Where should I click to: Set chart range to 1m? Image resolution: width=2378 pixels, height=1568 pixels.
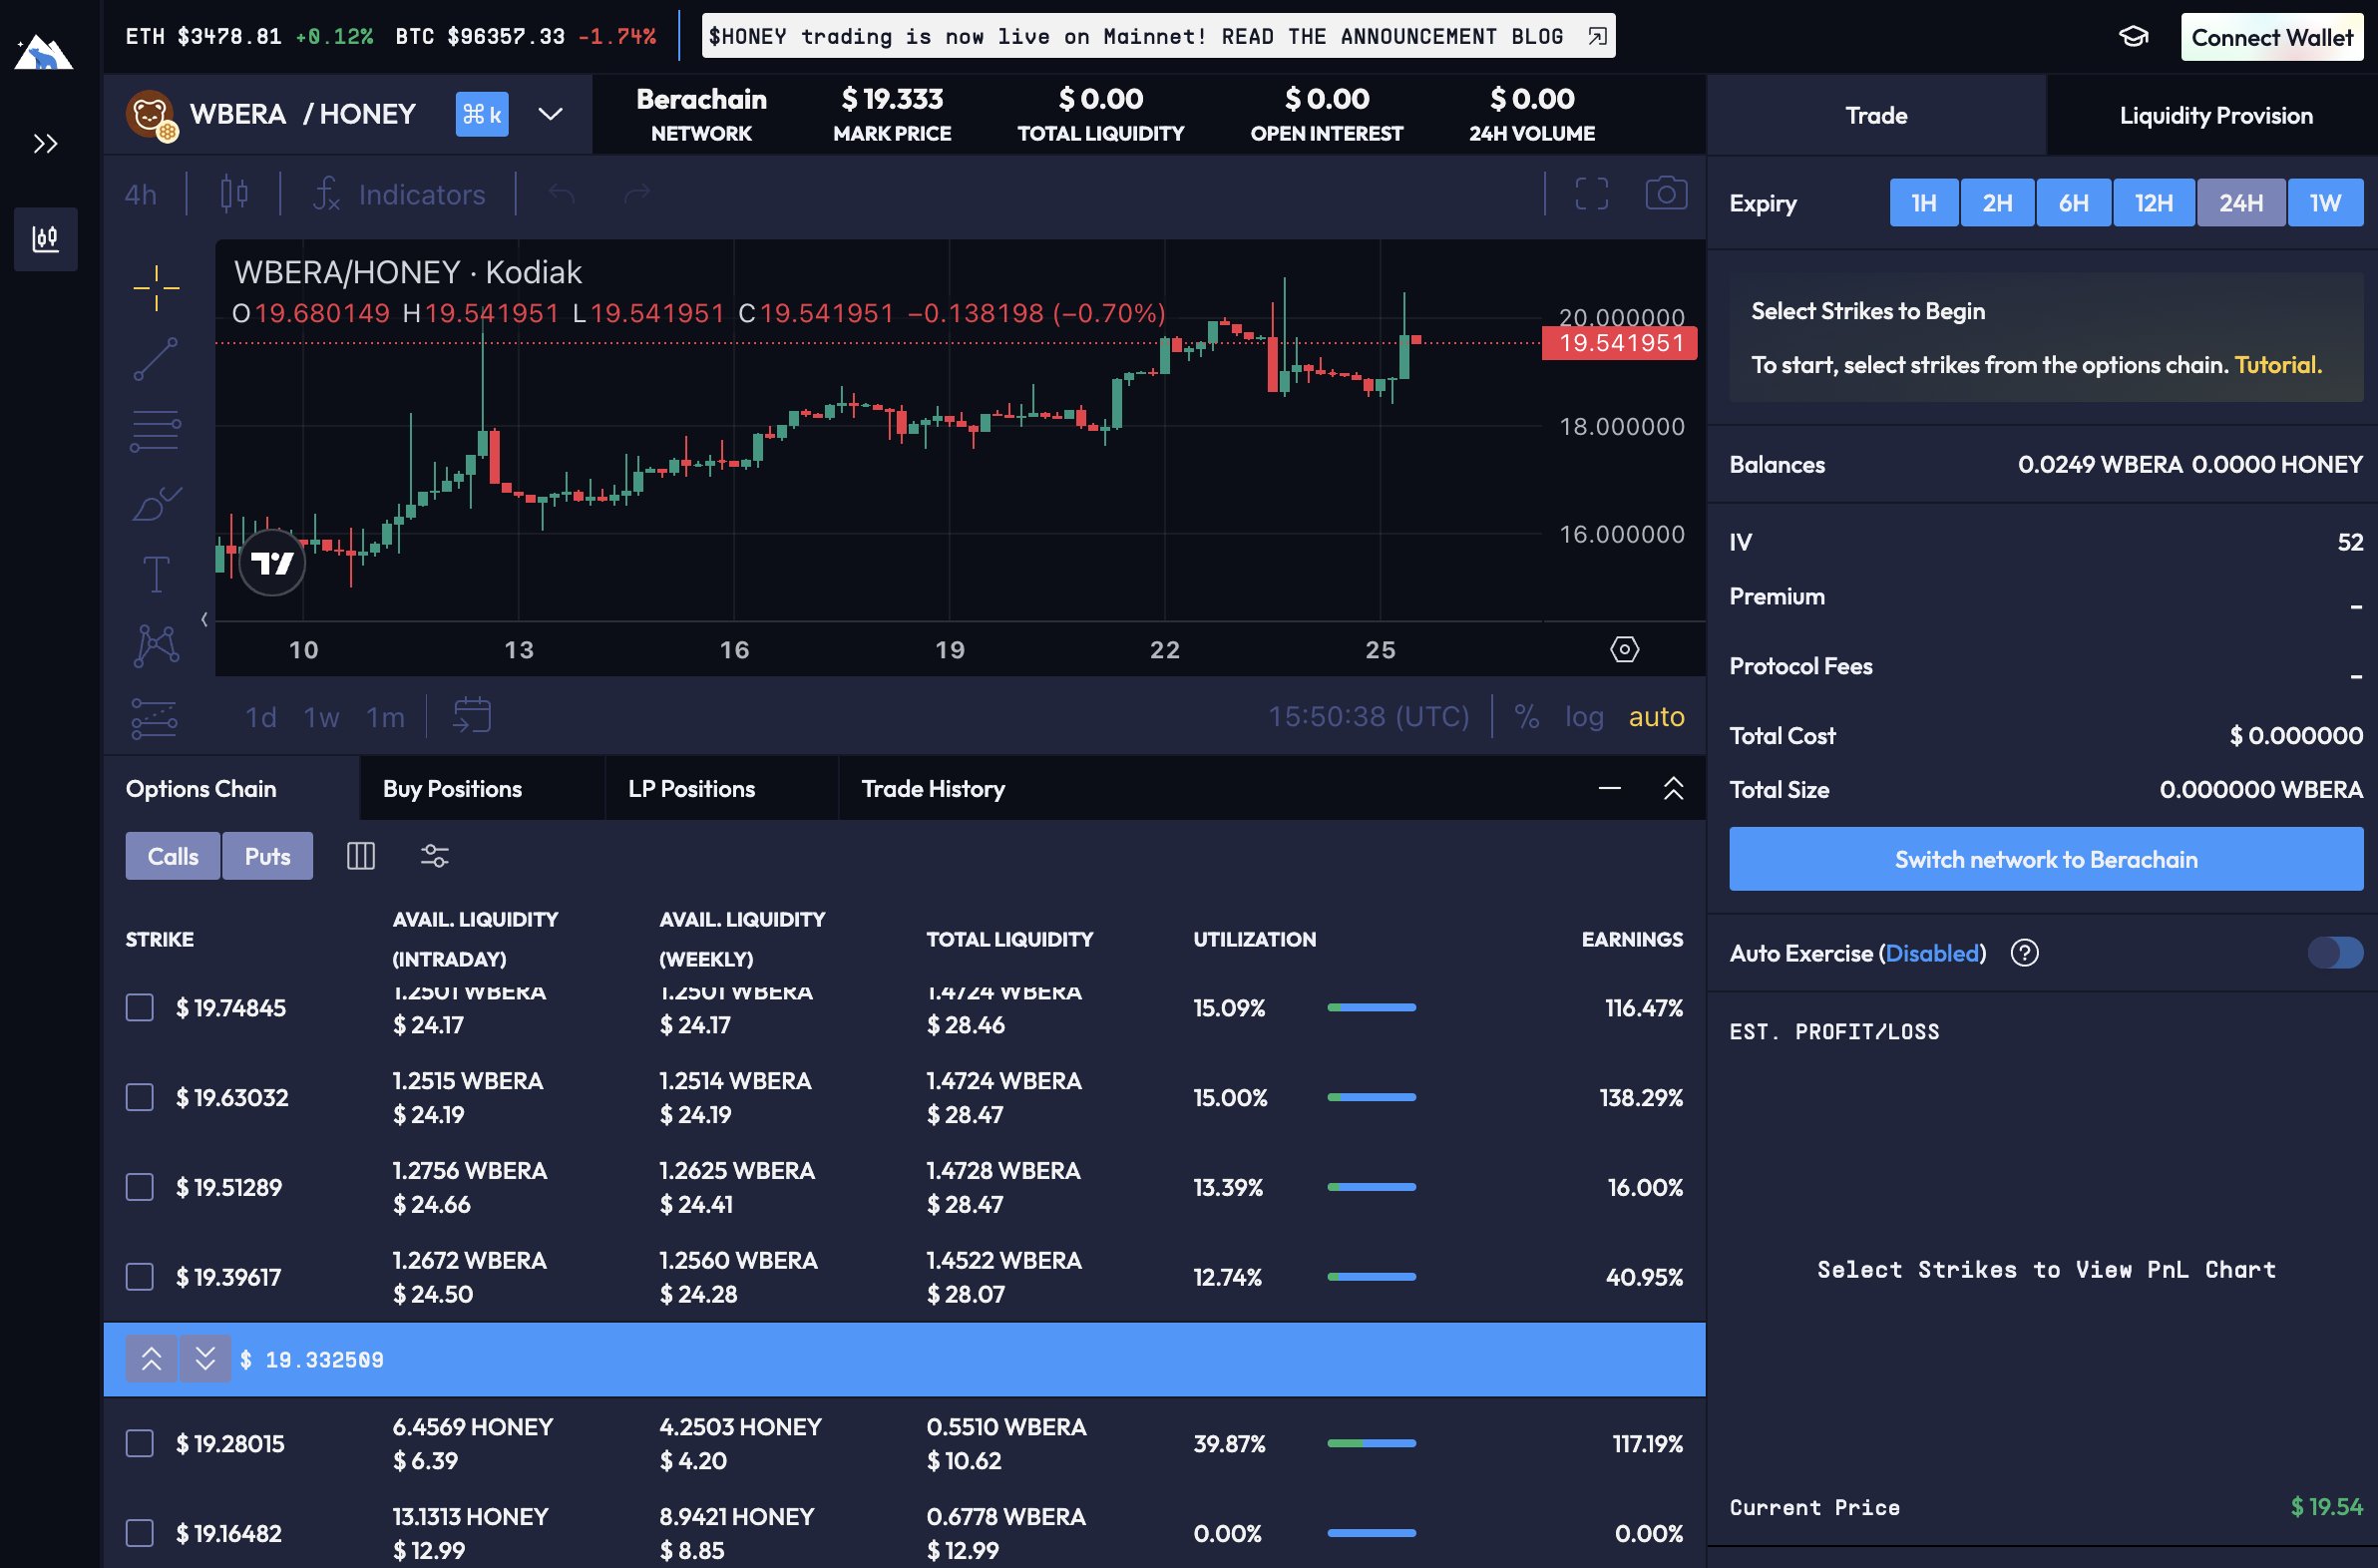[x=385, y=717]
